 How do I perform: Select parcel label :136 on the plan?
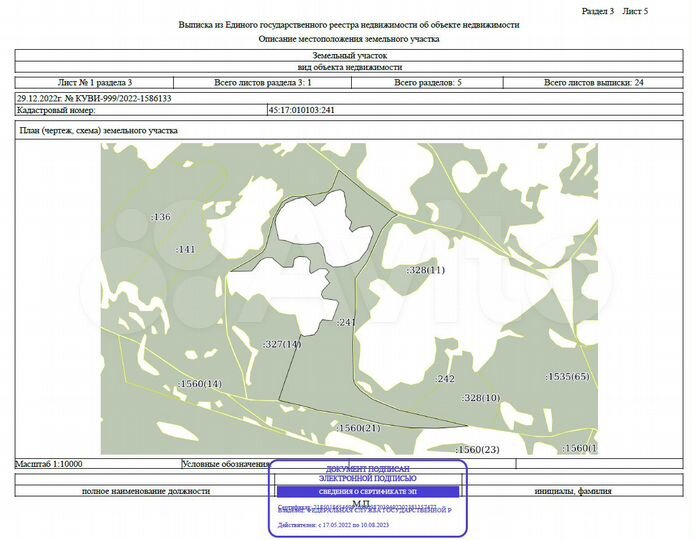point(160,217)
